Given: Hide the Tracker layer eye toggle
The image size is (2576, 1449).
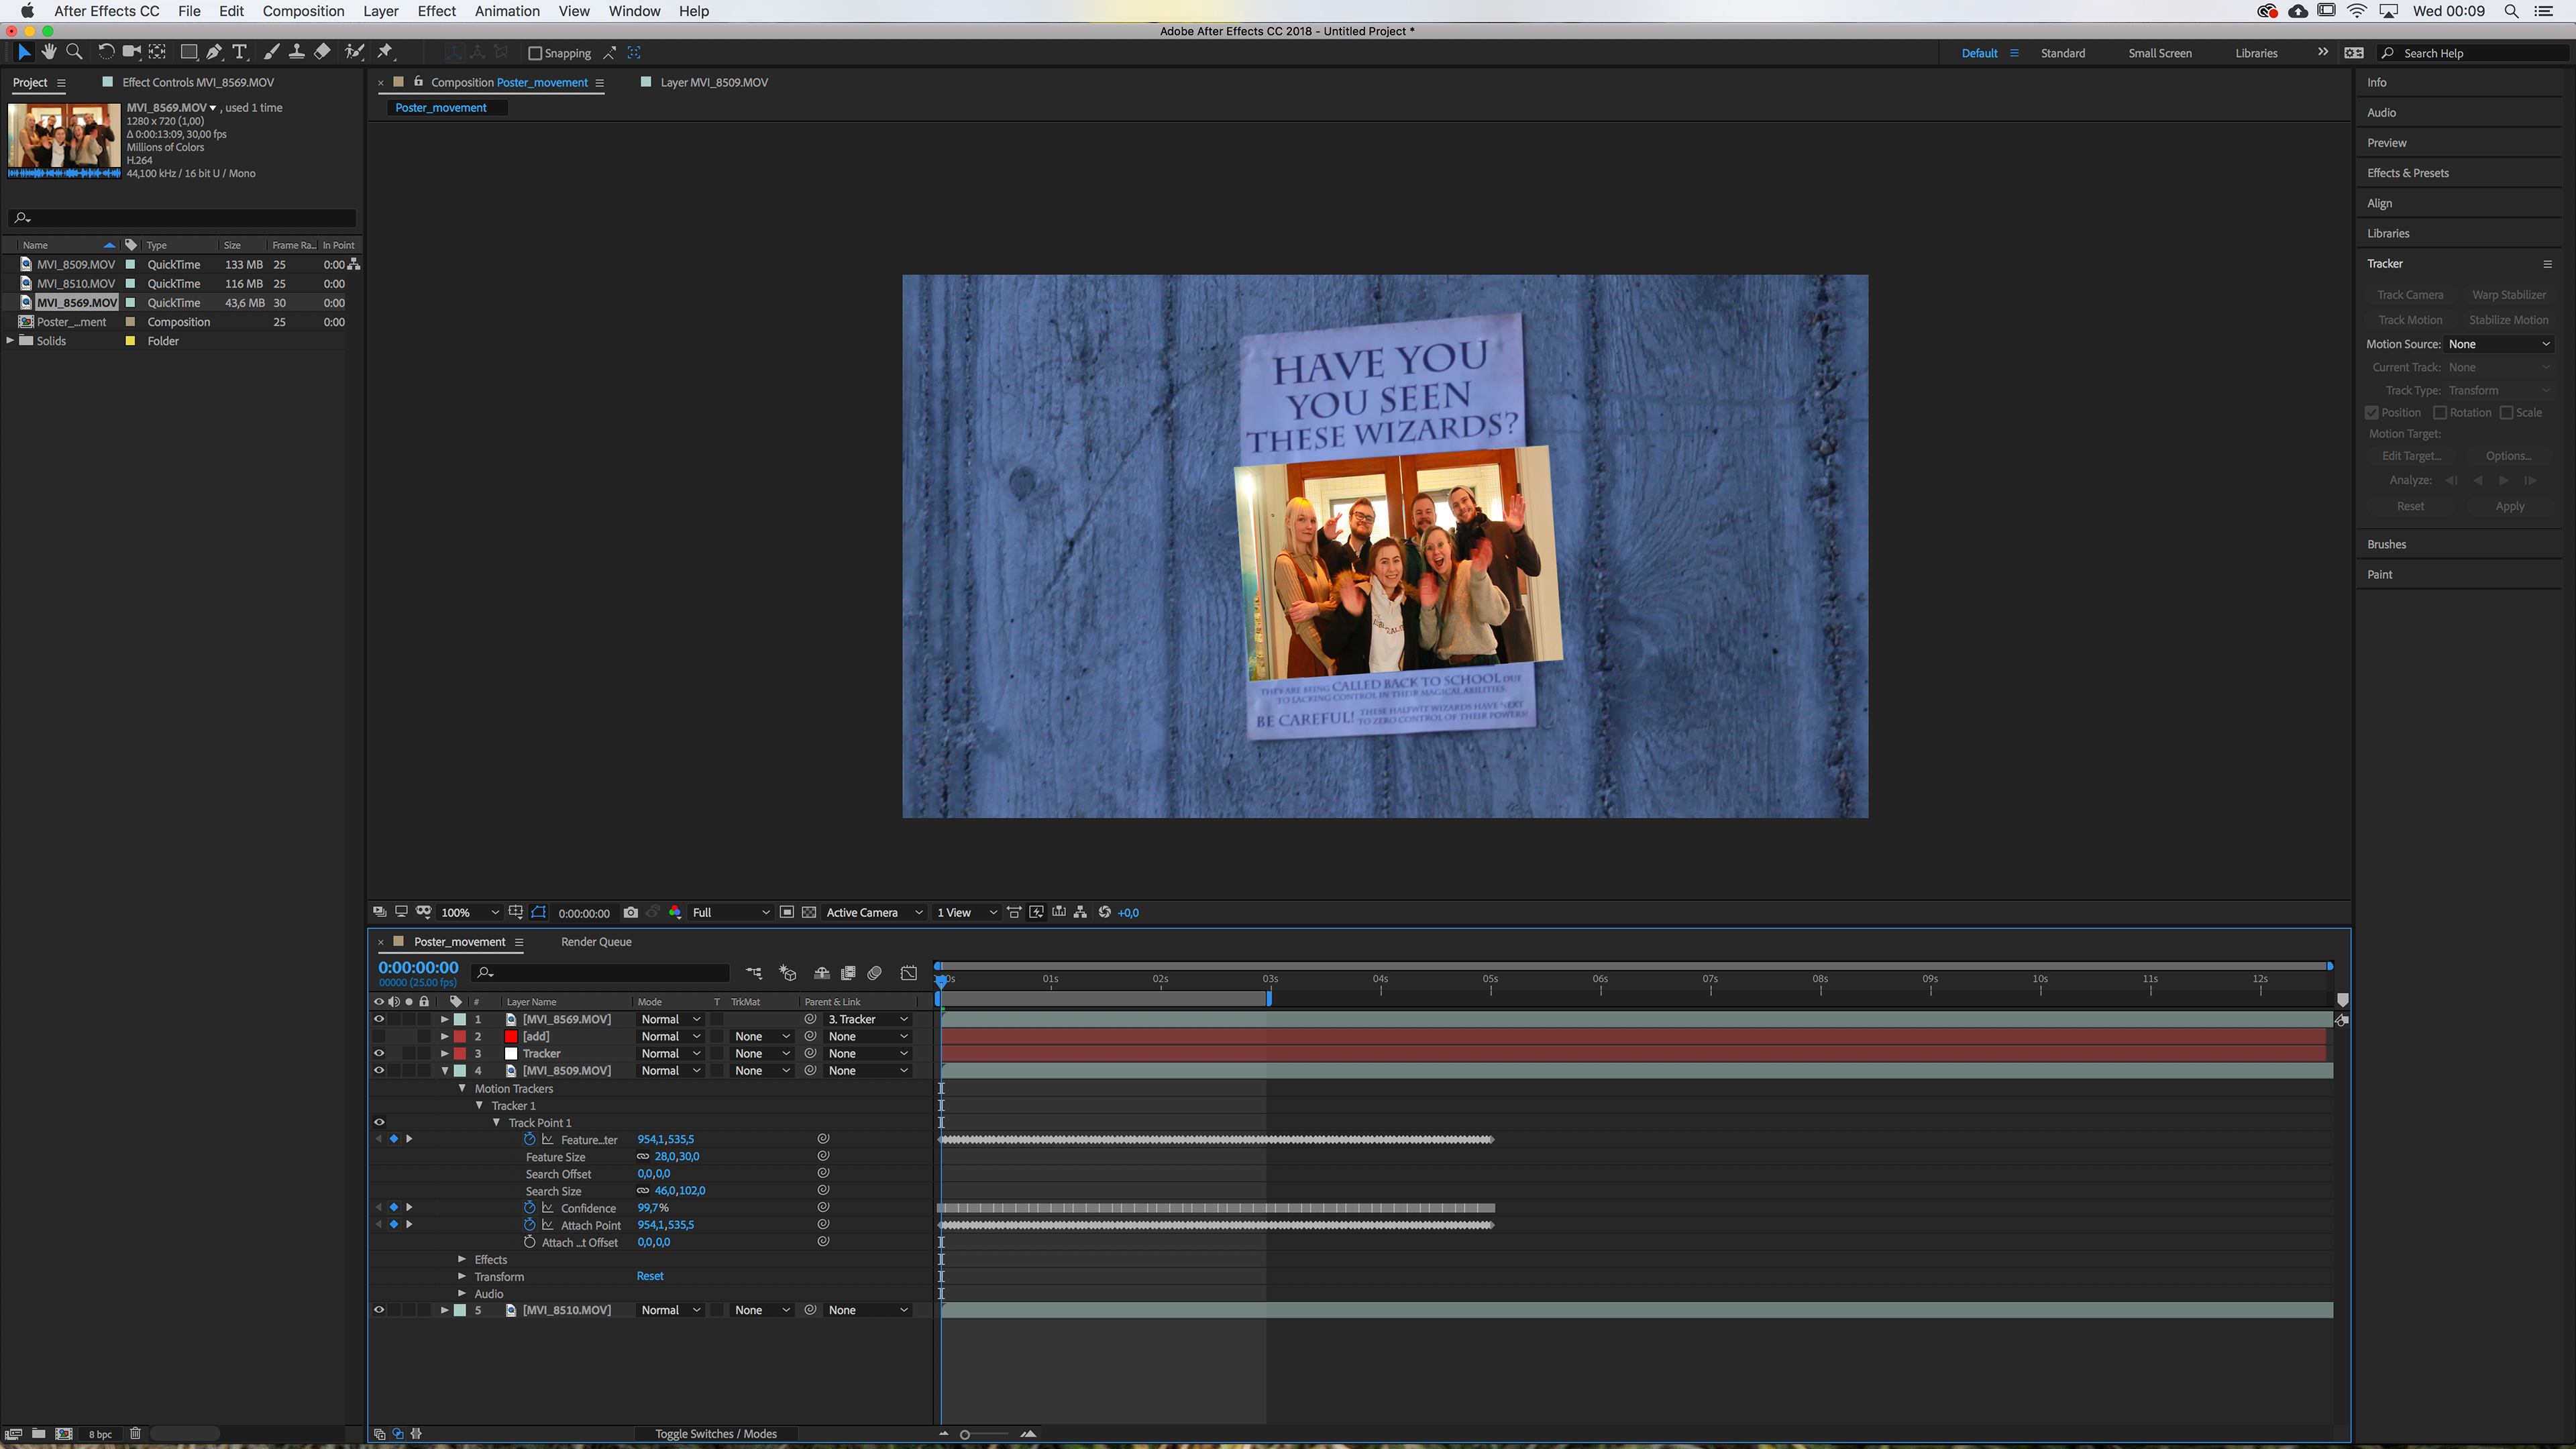Looking at the screenshot, I should (379, 1053).
